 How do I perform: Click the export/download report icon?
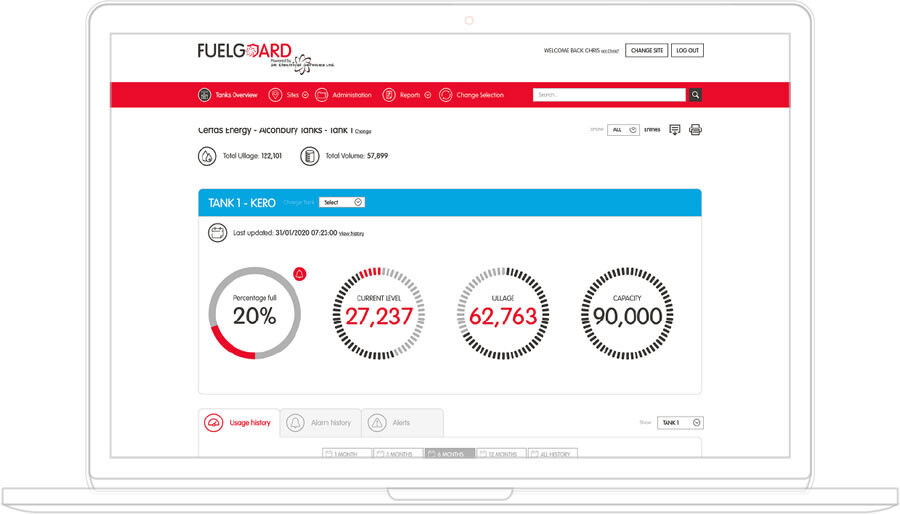pyautogui.click(x=675, y=130)
